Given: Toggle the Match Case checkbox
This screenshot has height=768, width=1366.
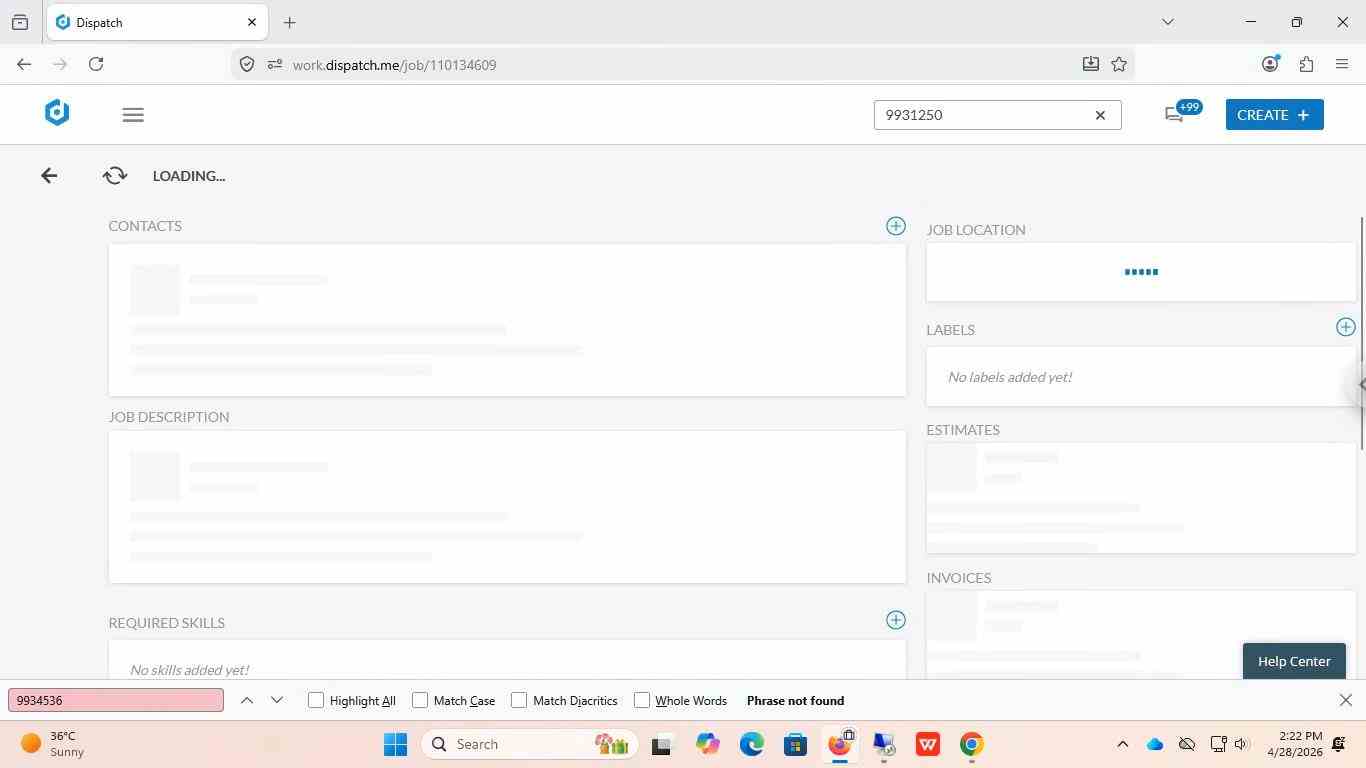Looking at the screenshot, I should pos(420,700).
